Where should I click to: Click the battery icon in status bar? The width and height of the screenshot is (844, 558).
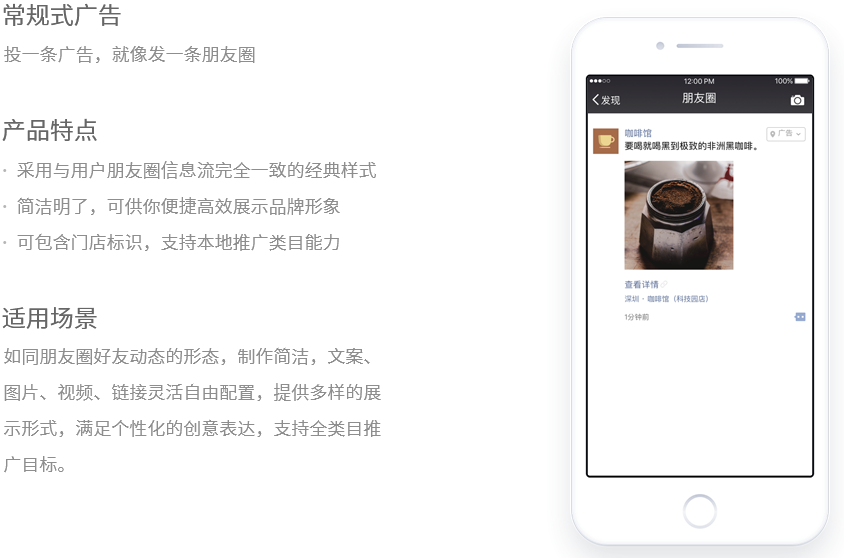click(802, 81)
